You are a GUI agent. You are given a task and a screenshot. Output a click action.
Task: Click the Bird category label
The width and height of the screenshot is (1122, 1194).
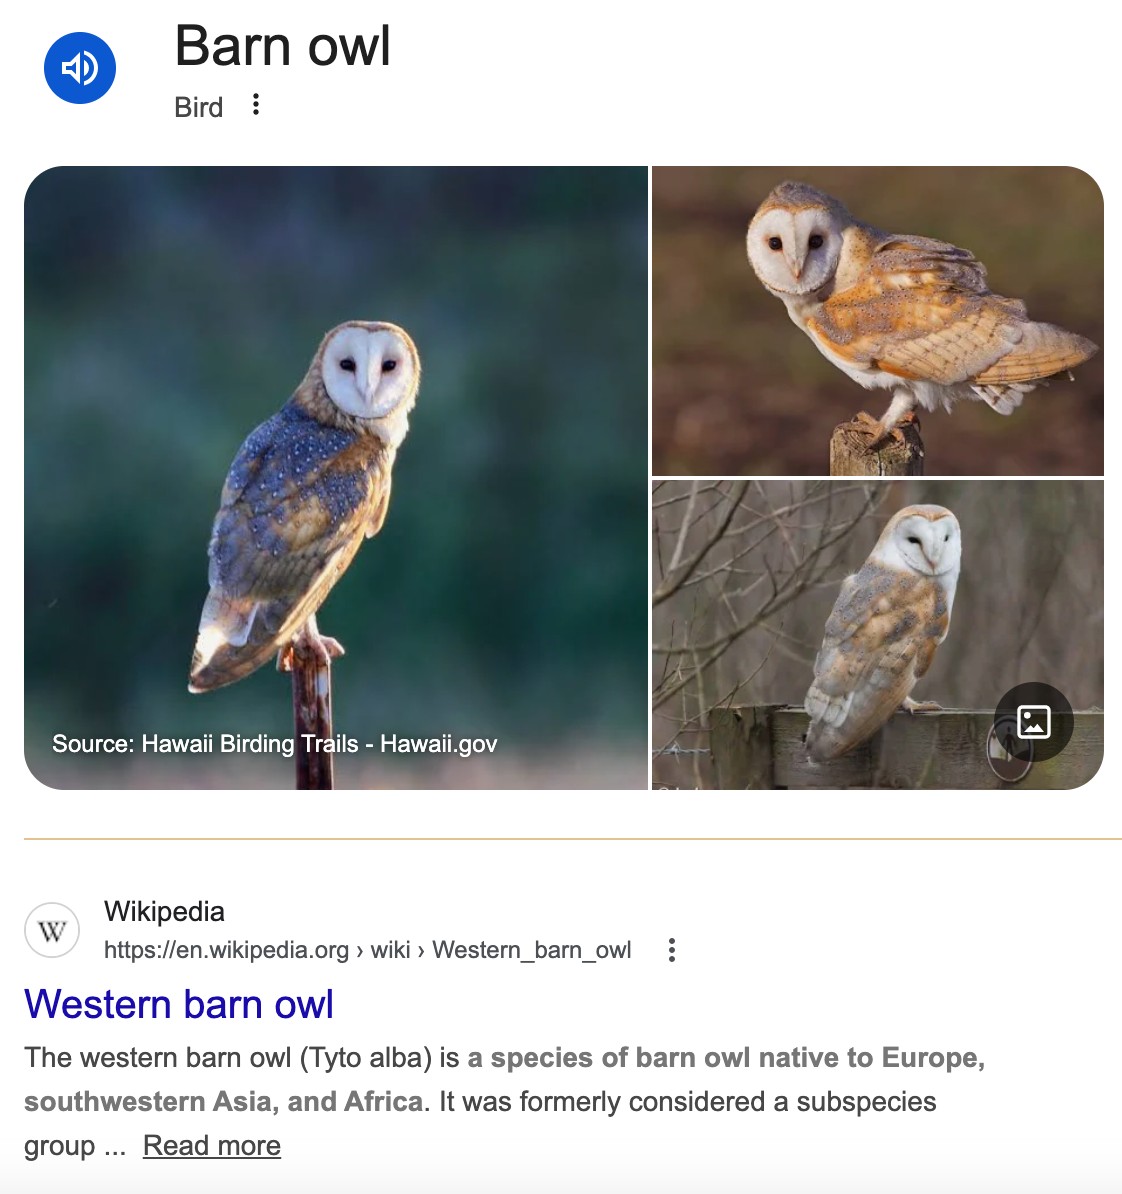pos(199,107)
